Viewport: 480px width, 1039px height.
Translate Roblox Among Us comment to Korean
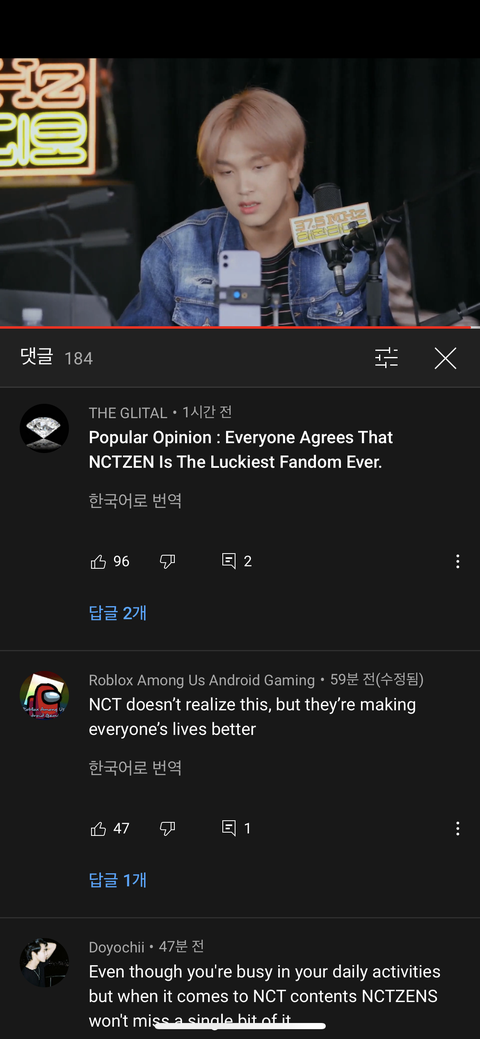click(x=135, y=768)
